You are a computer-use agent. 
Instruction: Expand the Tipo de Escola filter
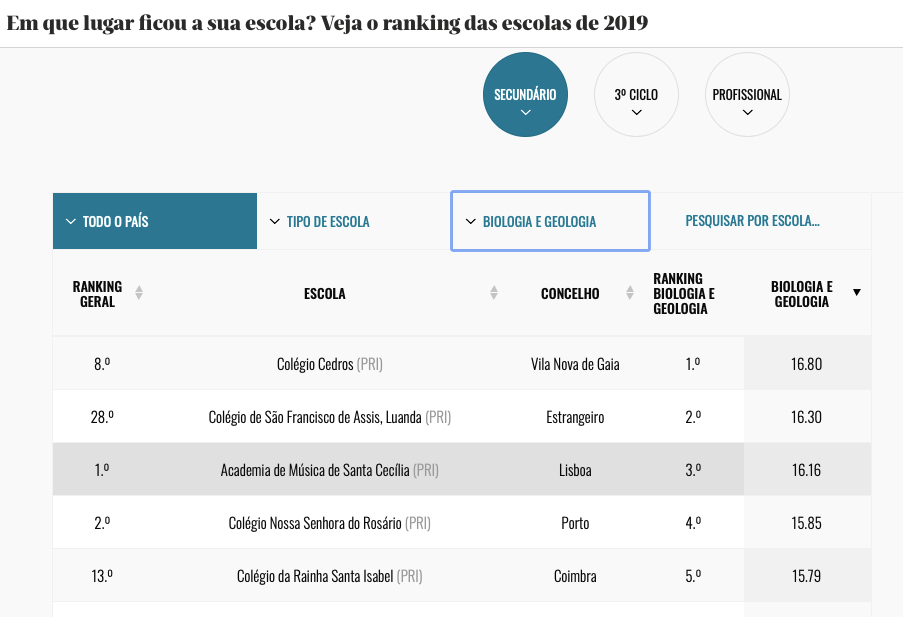click(x=354, y=221)
